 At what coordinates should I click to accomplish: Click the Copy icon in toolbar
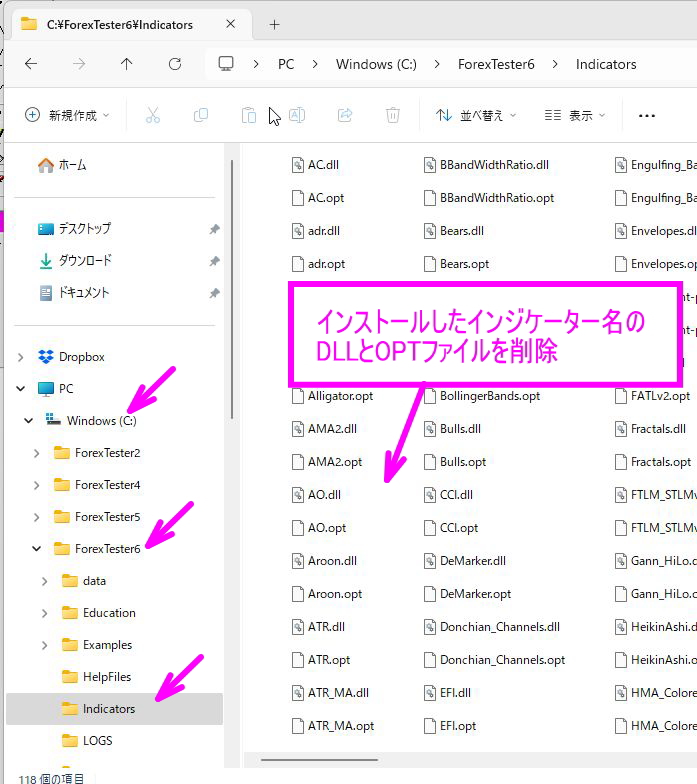coord(201,116)
